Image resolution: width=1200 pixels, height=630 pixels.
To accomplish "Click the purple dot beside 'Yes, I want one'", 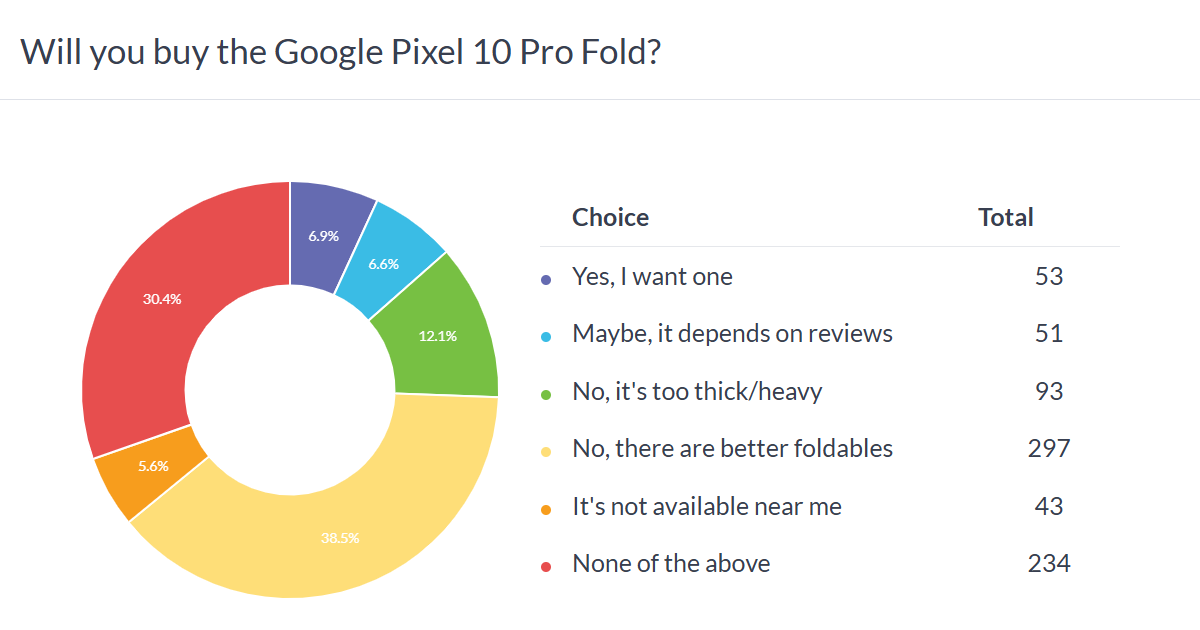I will click(546, 280).
